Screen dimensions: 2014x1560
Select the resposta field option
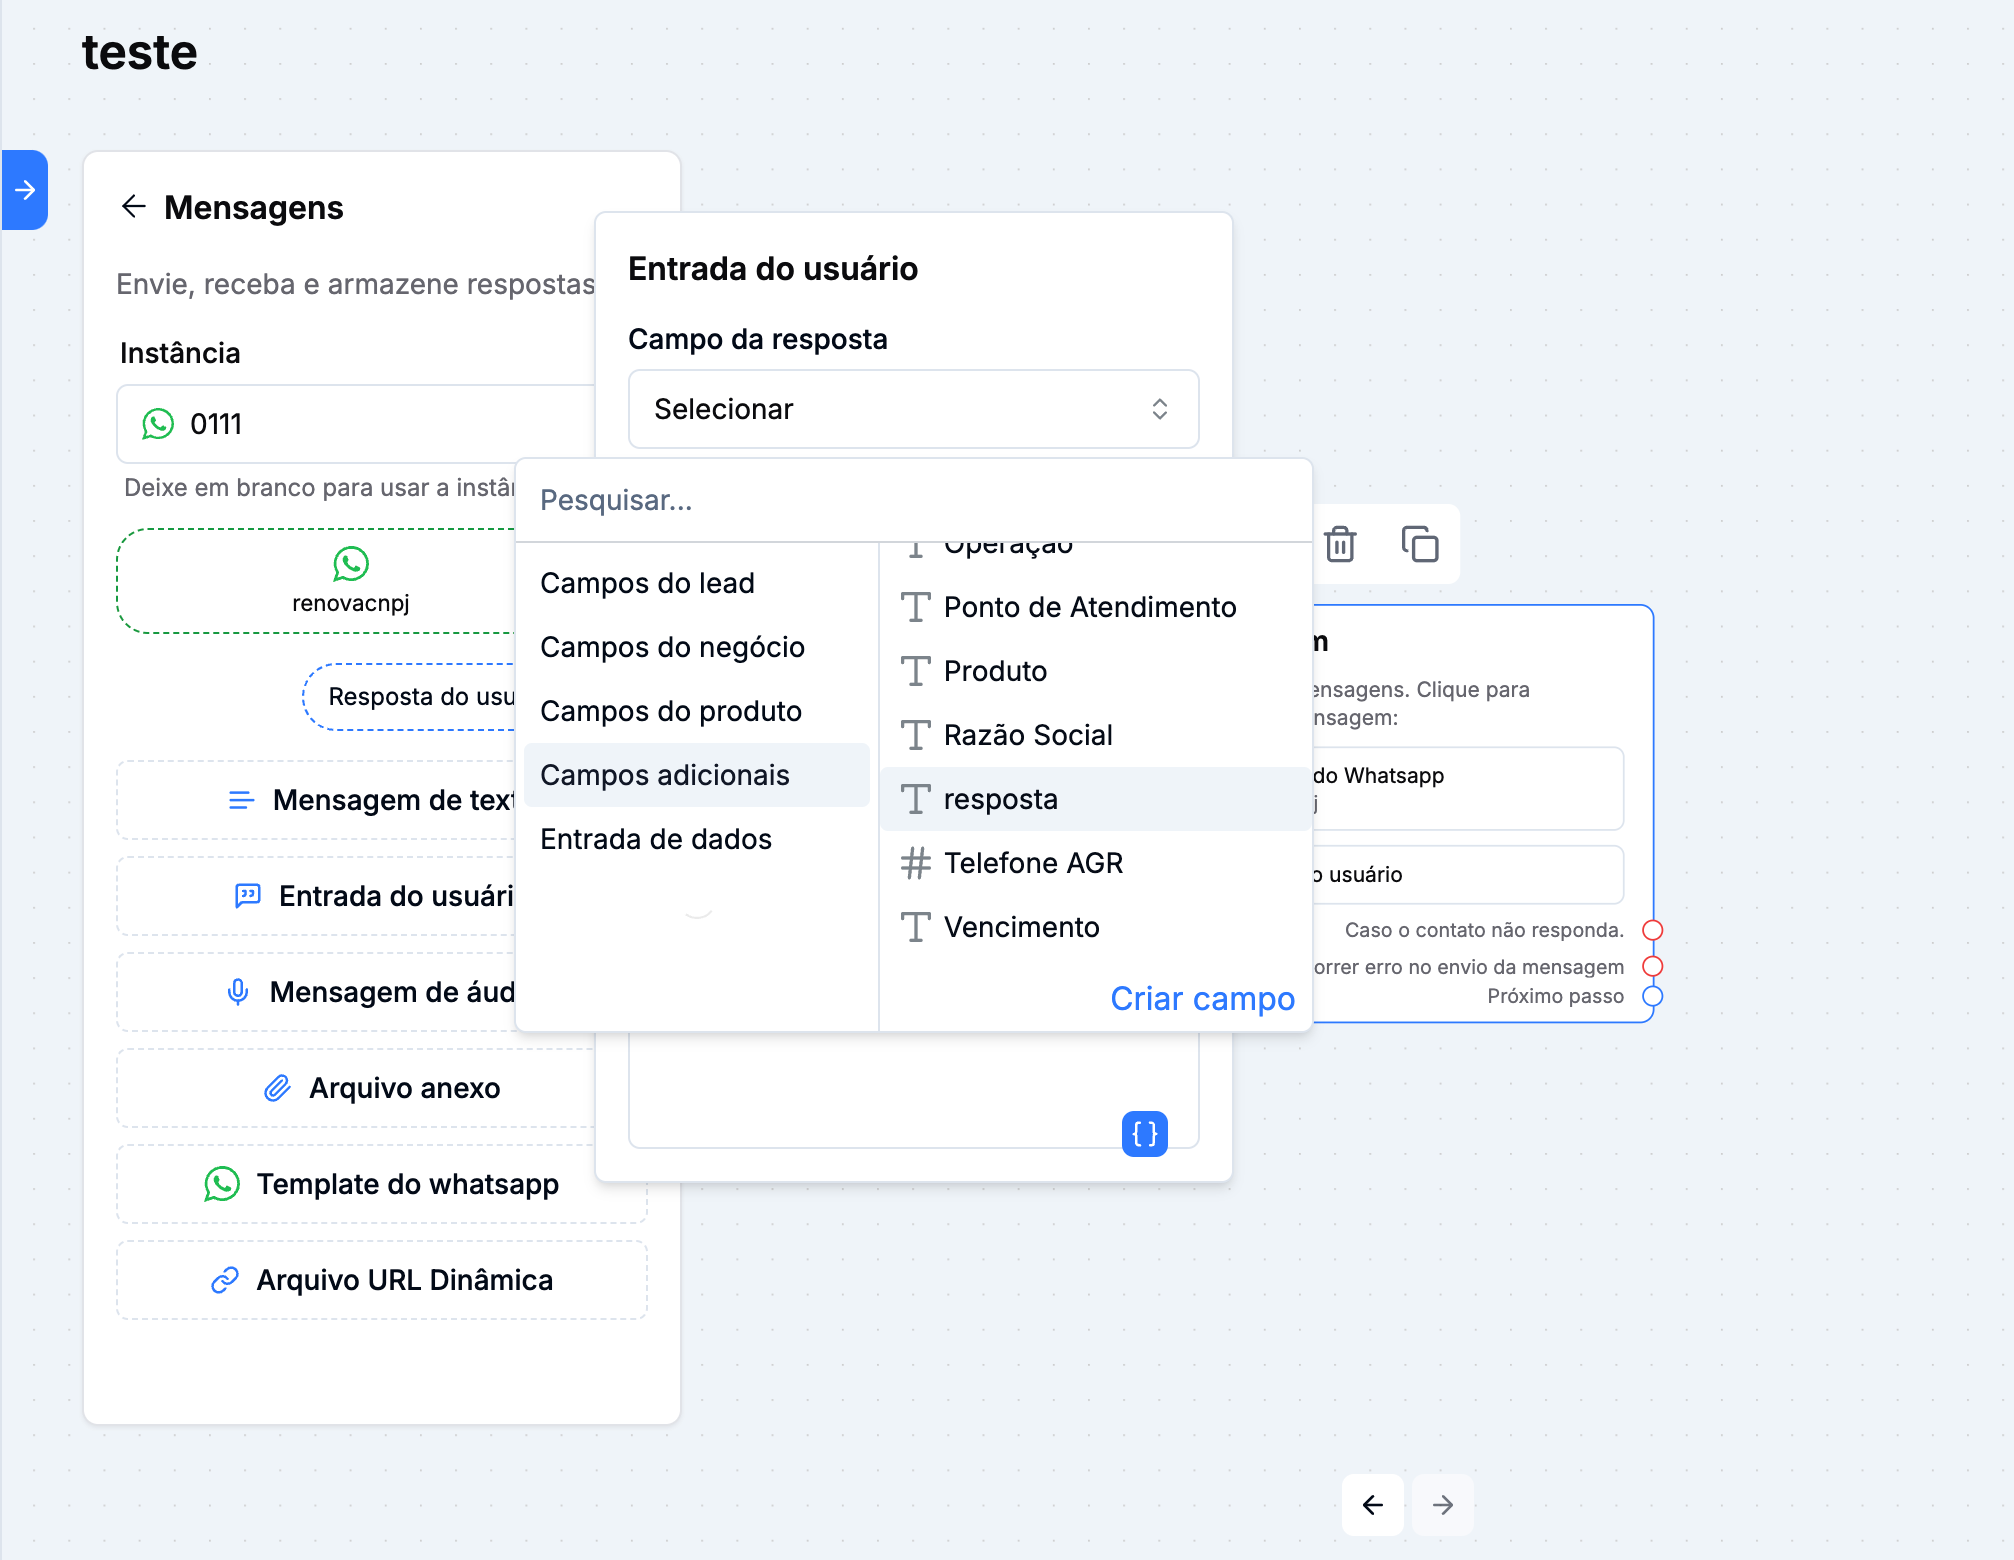[1000, 799]
